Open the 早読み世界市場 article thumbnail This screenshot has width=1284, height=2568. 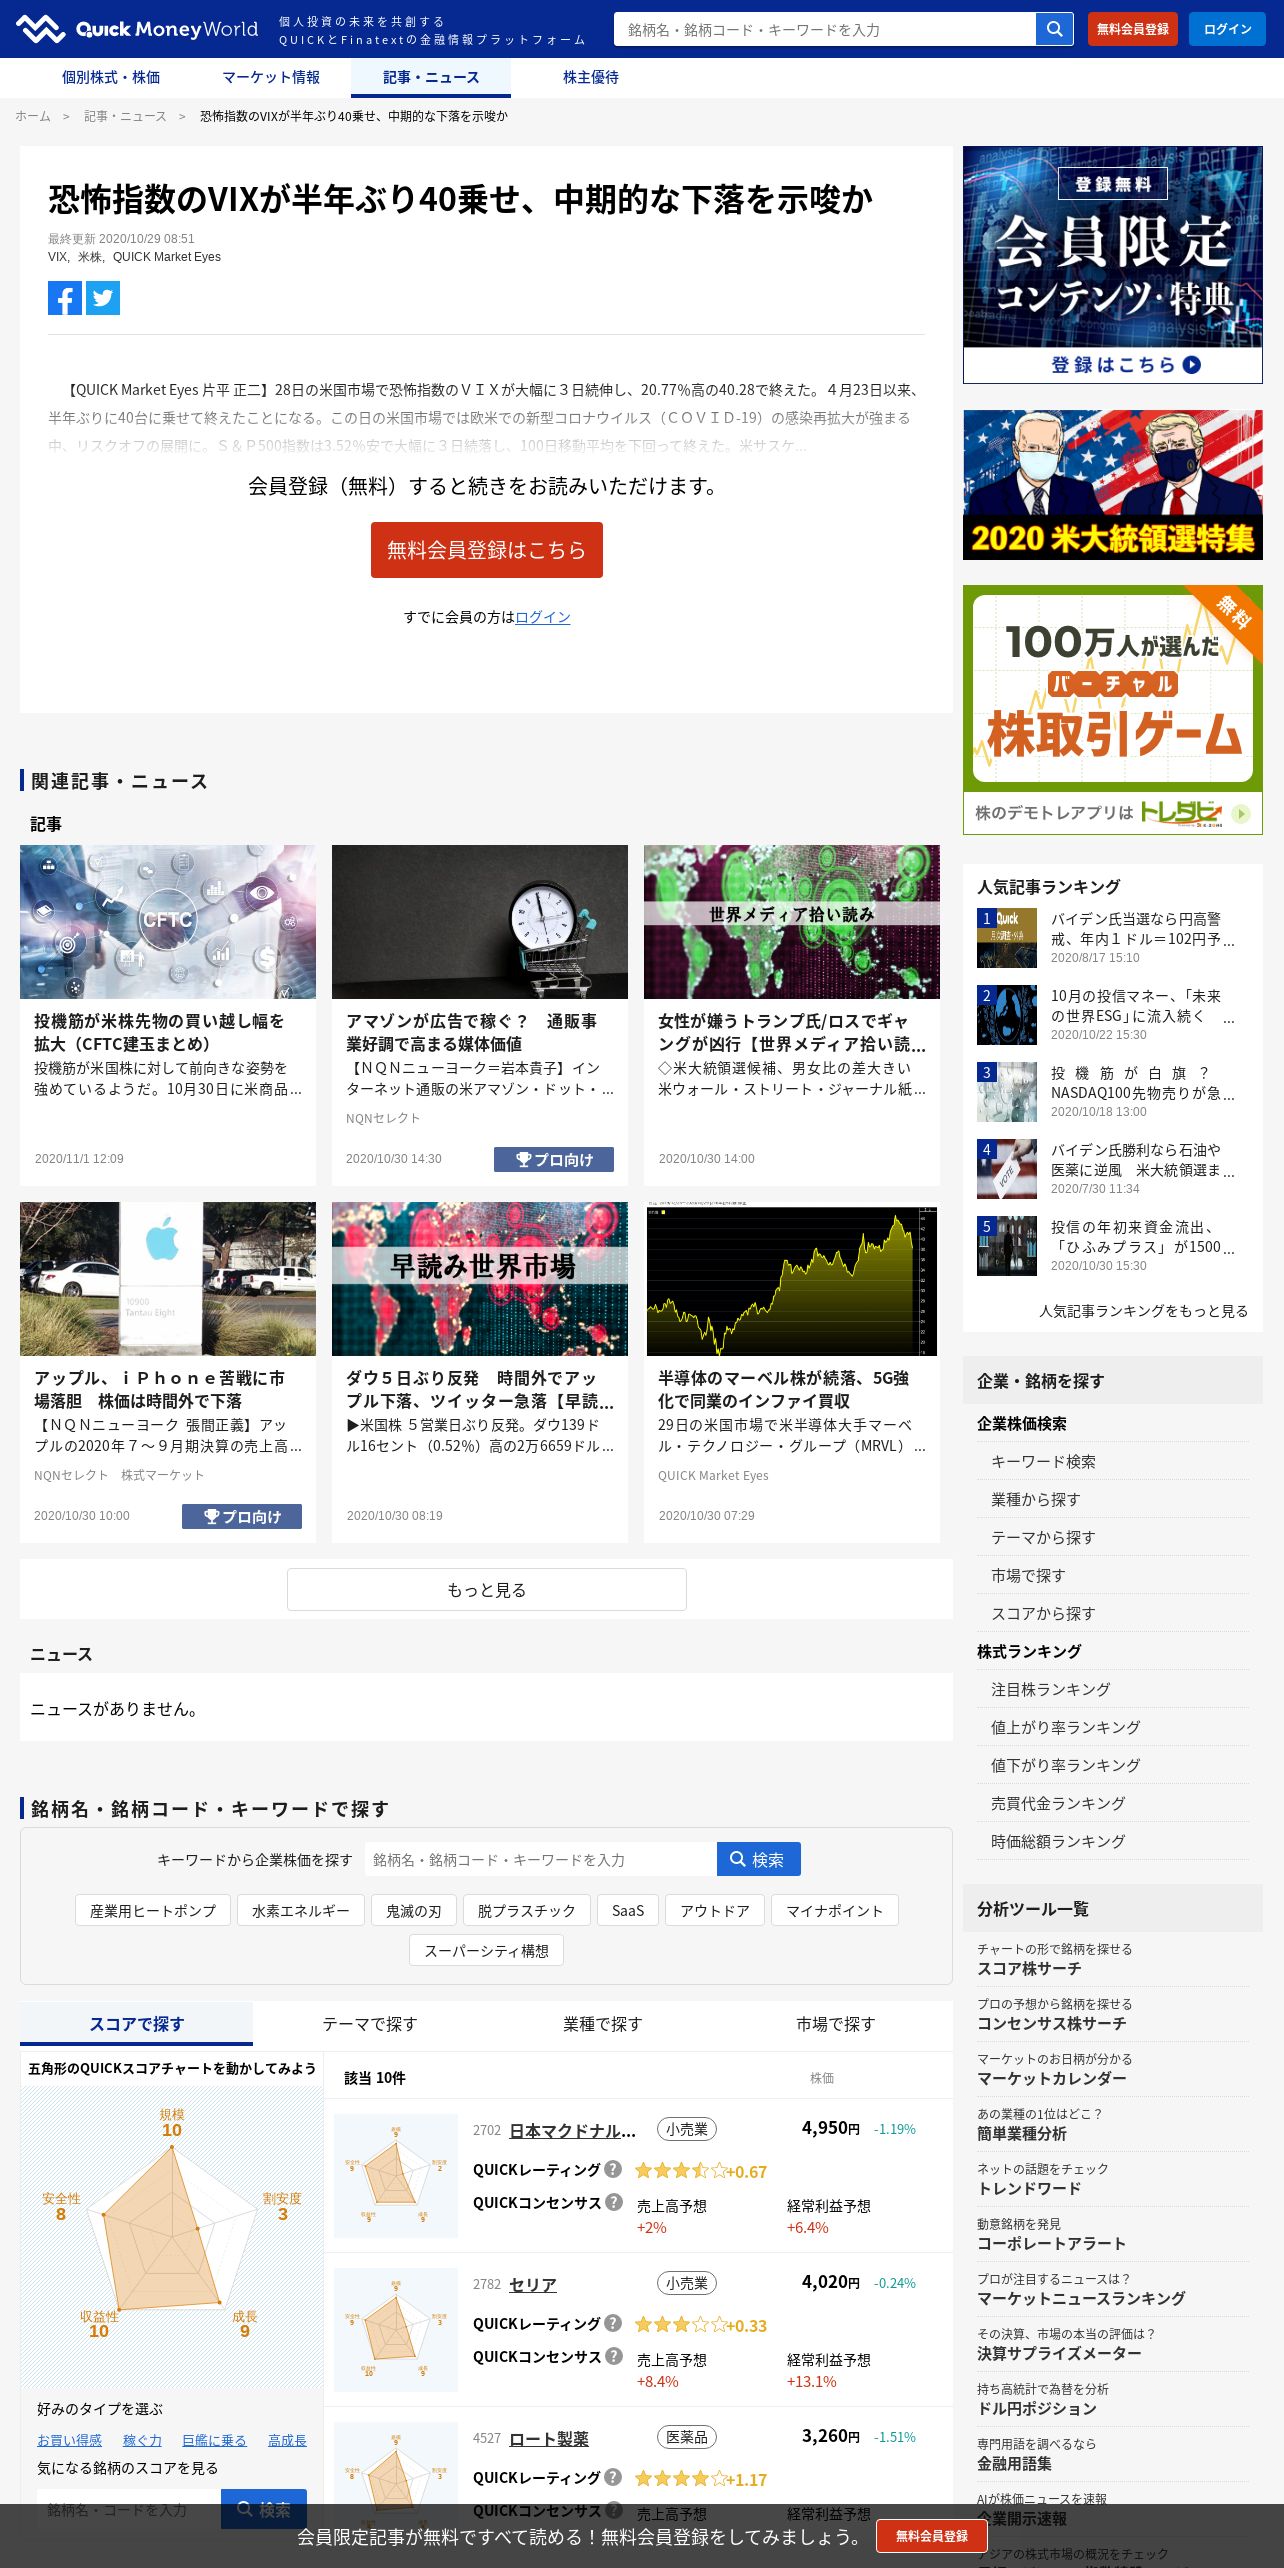[x=480, y=1279]
